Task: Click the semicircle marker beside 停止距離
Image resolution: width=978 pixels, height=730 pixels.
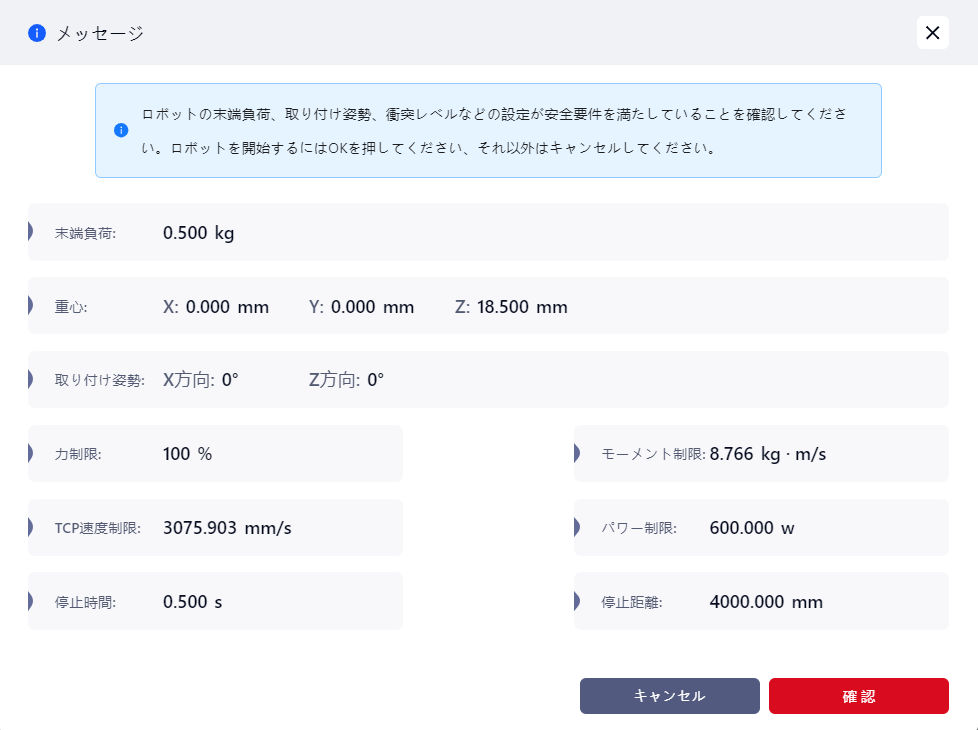Action: coord(577,602)
